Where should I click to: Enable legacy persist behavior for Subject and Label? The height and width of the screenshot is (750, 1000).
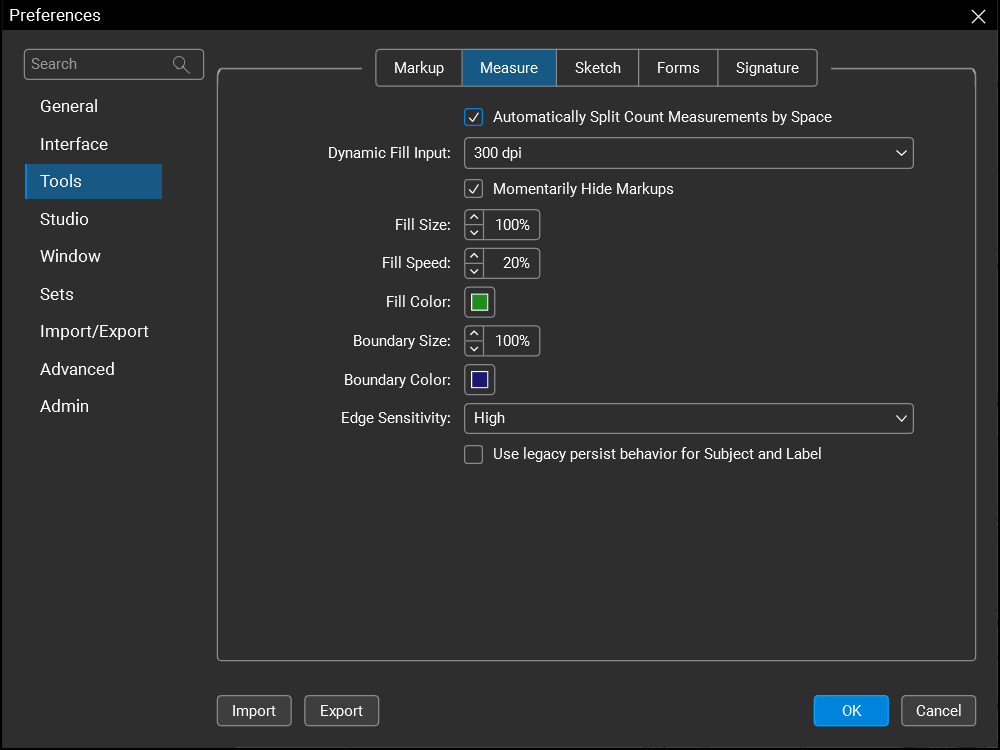click(474, 454)
